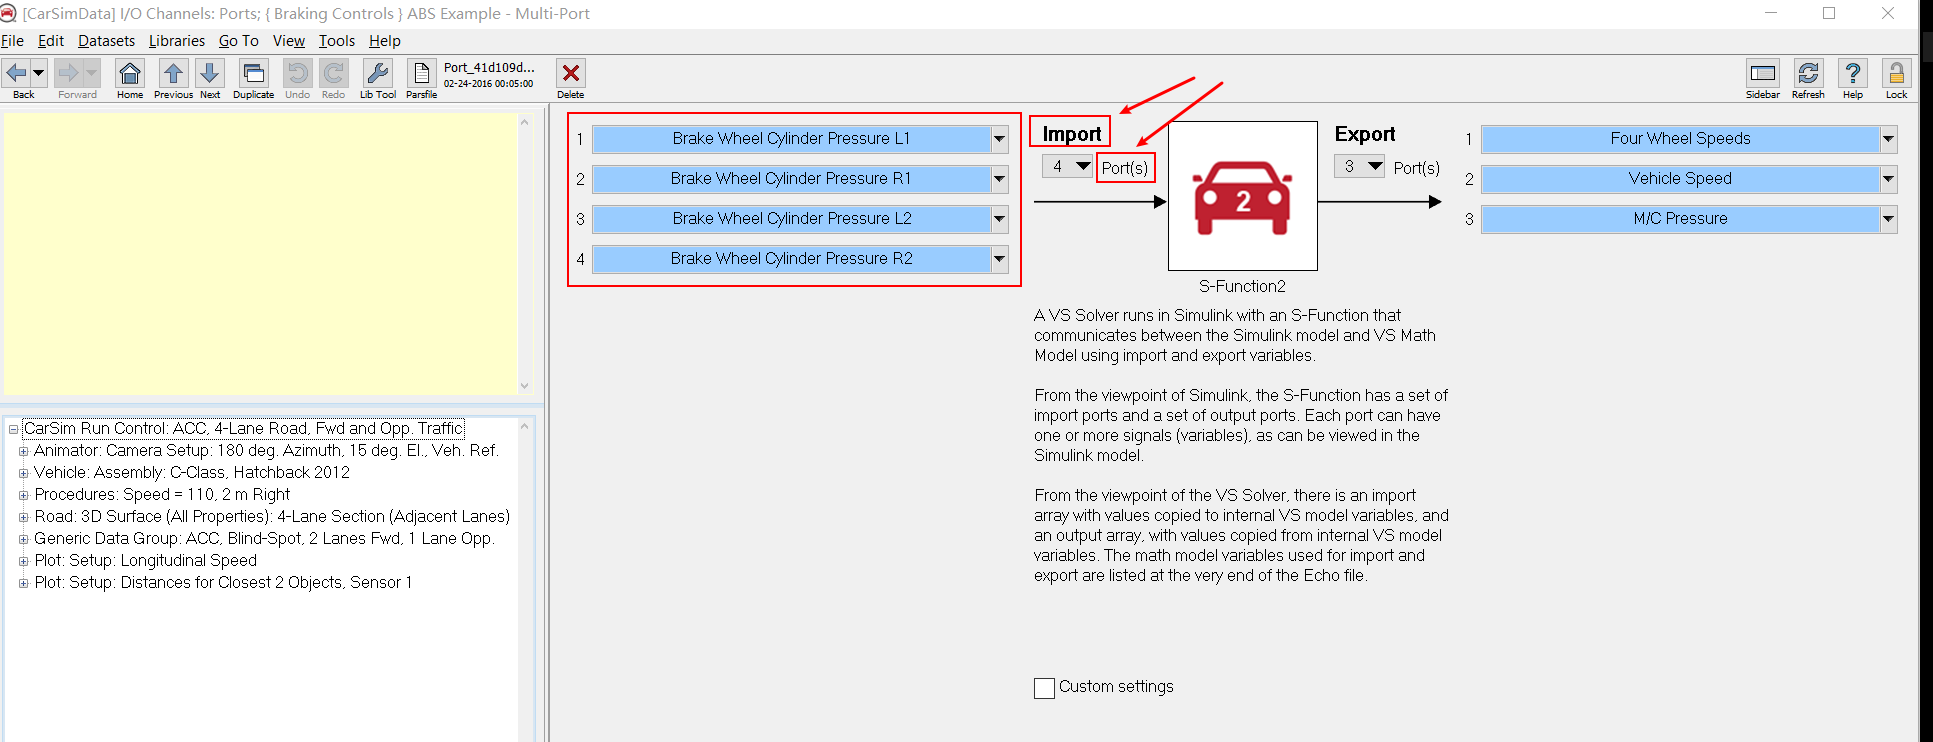1933x742 pixels.
Task: Click the Brake Wheel Cylinder Pressure R2 link
Action: pos(791,259)
